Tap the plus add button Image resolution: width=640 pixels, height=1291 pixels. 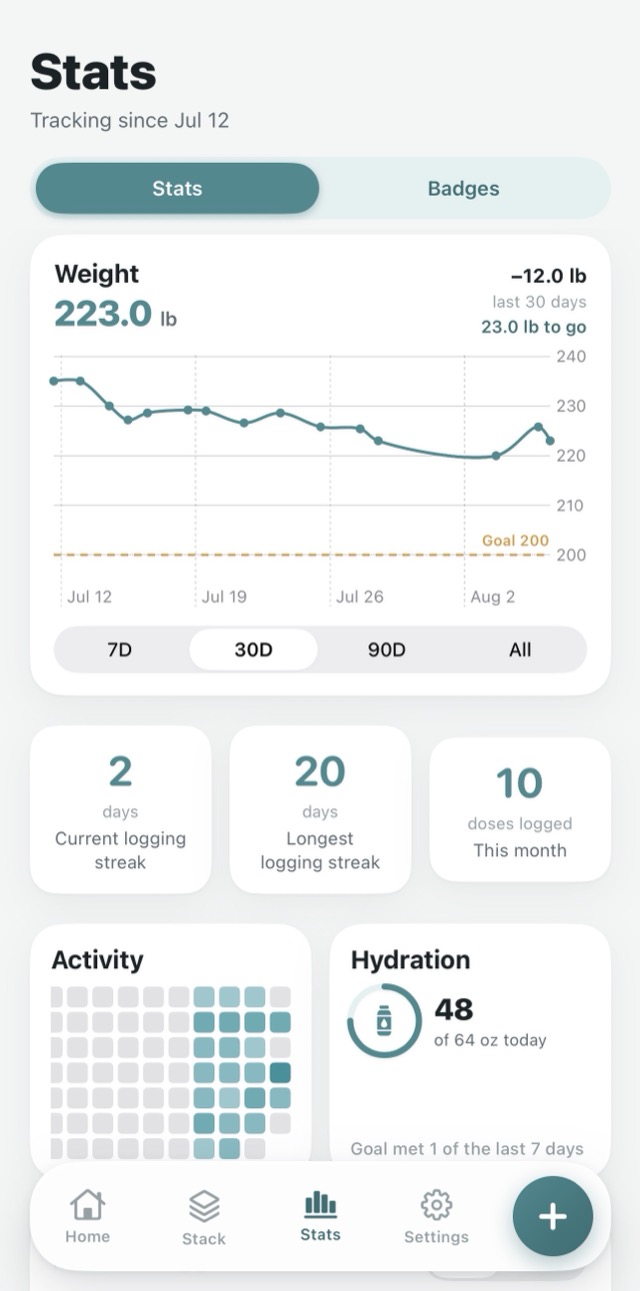pos(553,1216)
